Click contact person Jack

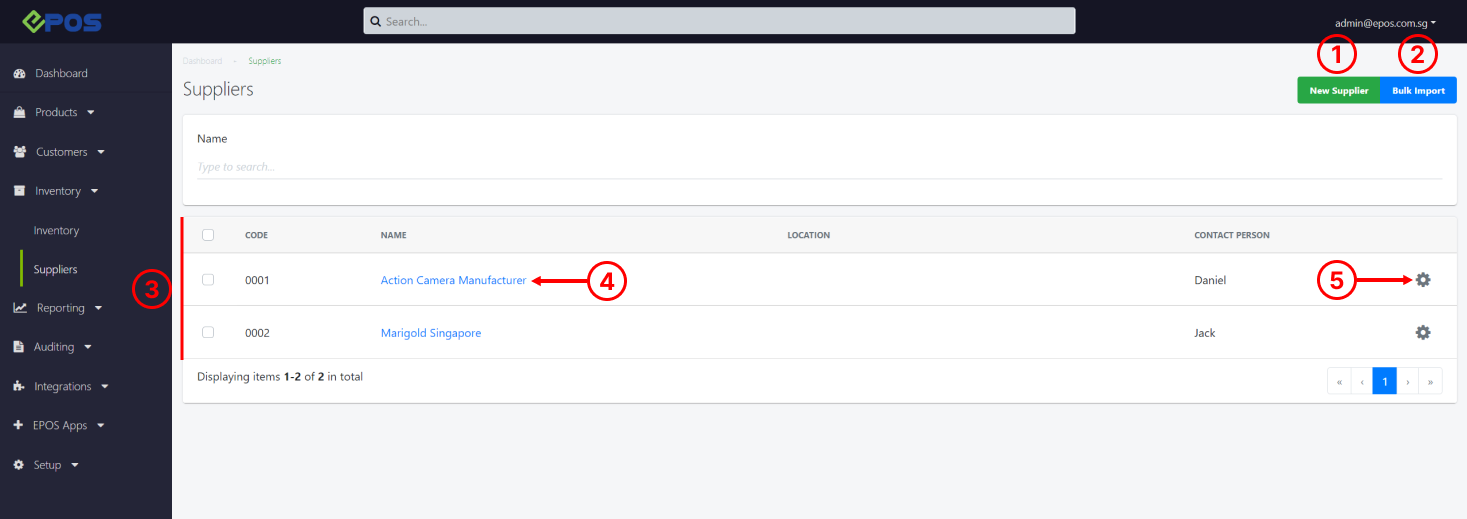pyautogui.click(x=1205, y=333)
